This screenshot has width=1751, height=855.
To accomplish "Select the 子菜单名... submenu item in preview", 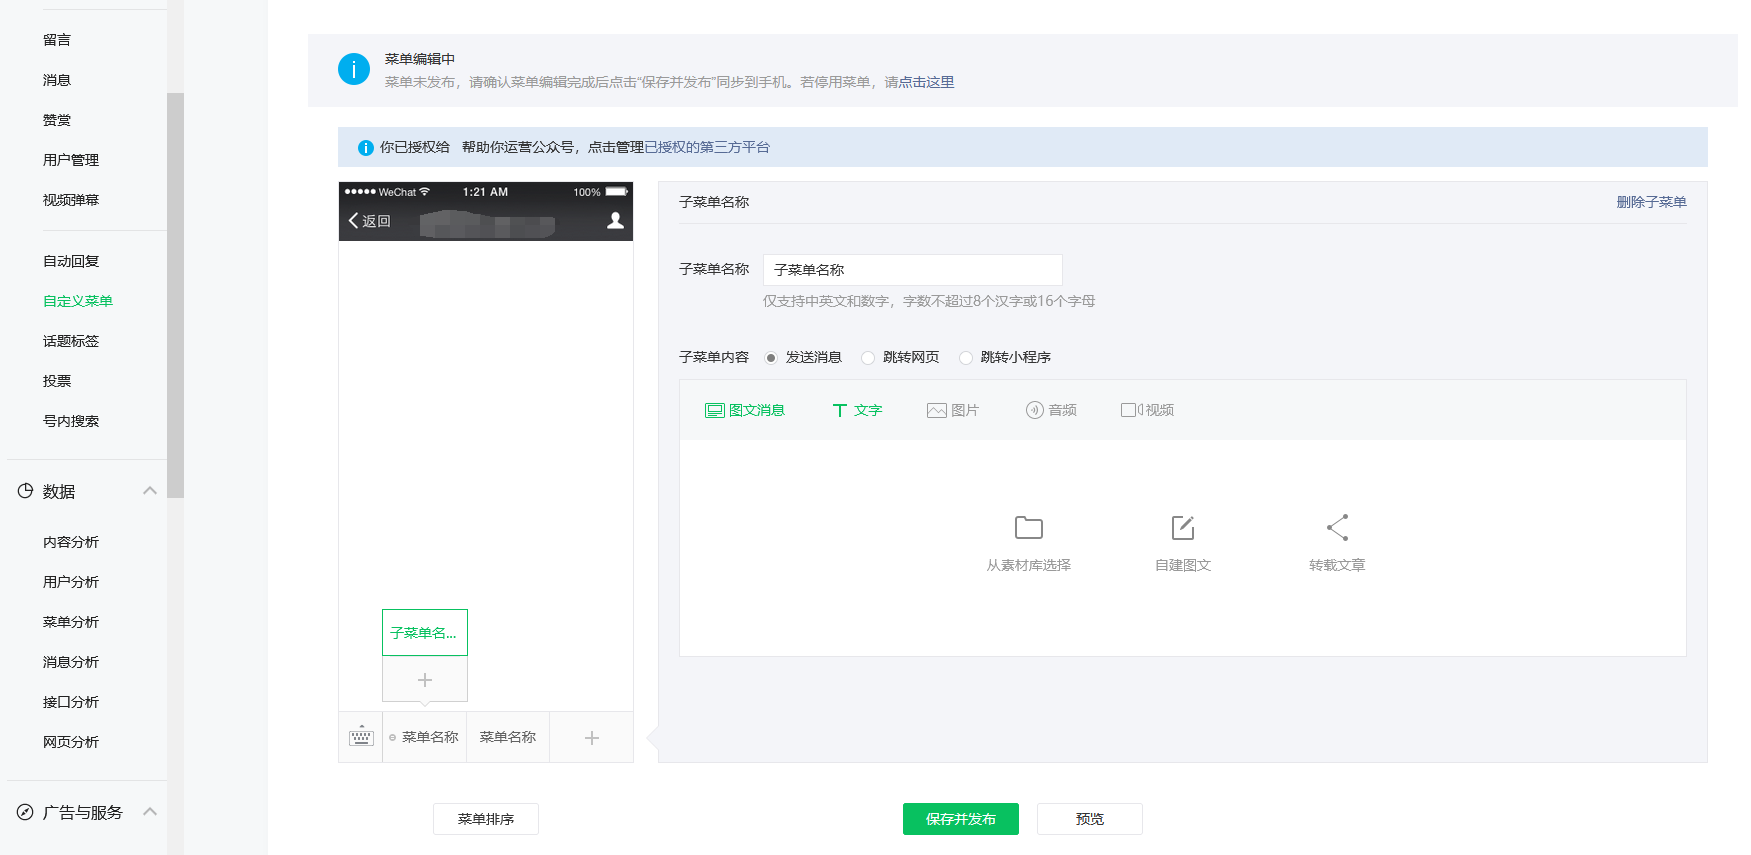I will click(425, 633).
